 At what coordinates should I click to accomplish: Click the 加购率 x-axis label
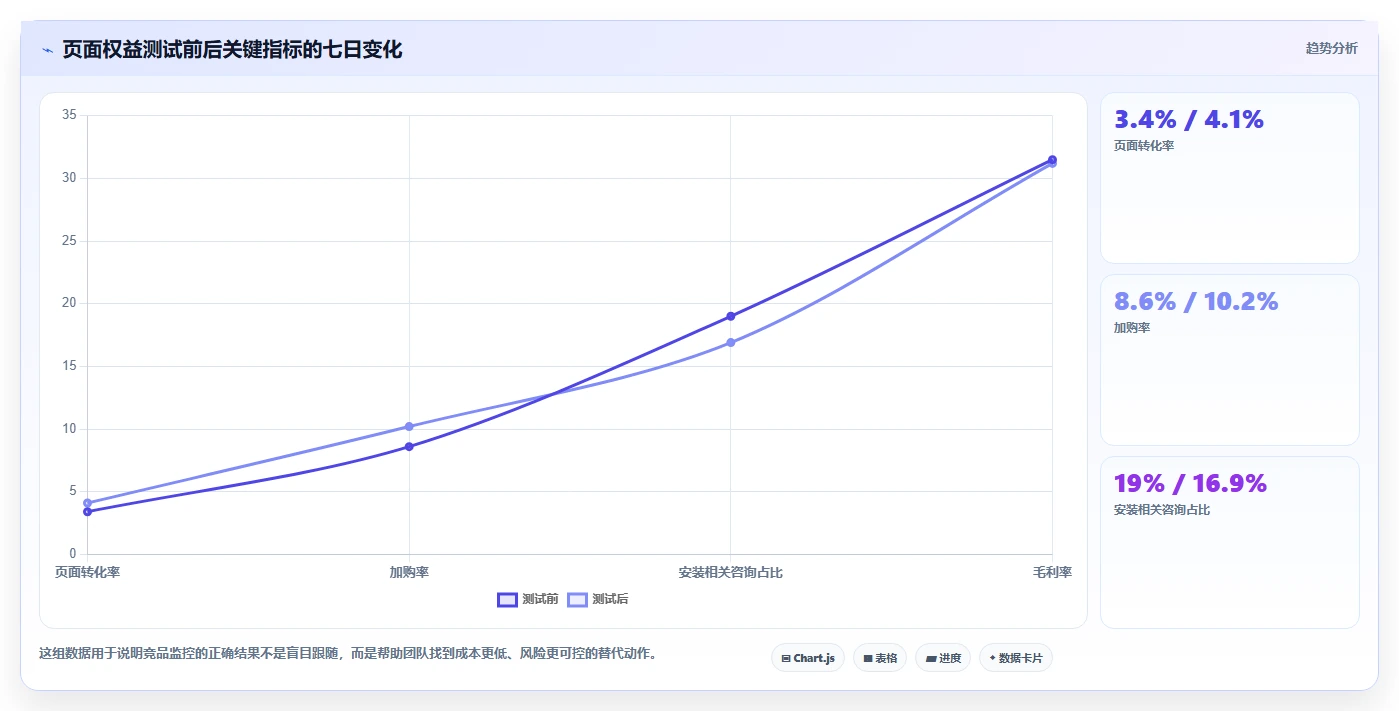coord(409,573)
